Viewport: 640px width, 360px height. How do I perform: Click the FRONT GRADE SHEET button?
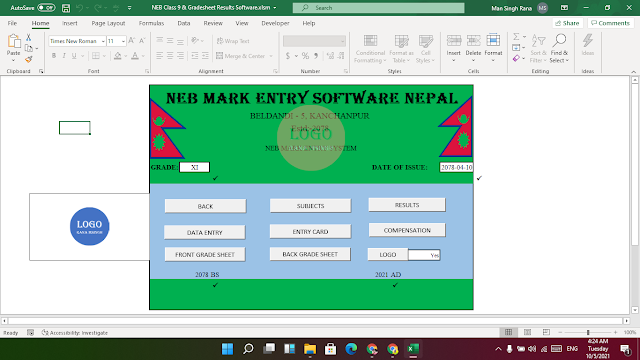click(205, 254)
